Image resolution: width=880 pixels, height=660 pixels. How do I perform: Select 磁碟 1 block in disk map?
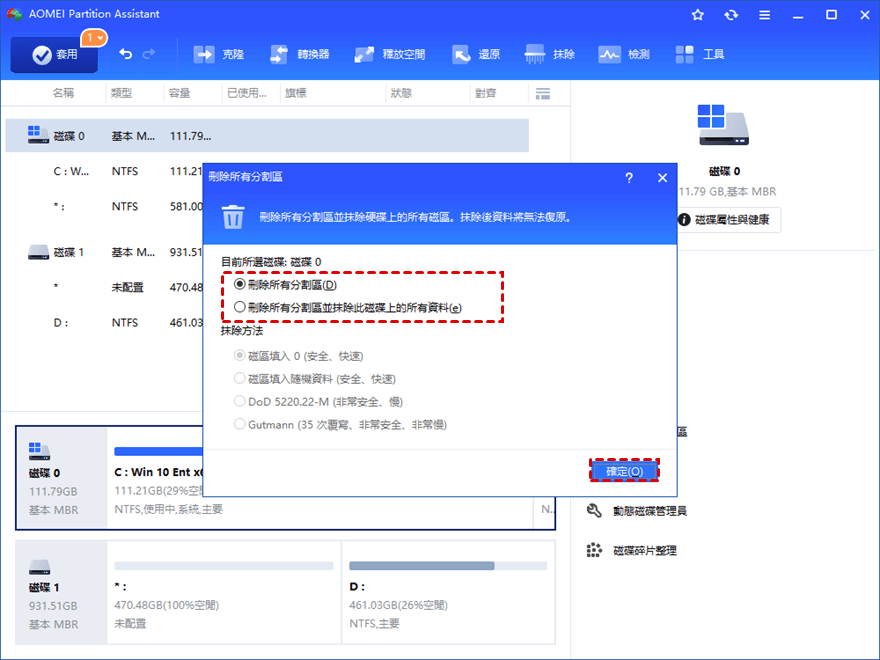click(x=61, y=592)
